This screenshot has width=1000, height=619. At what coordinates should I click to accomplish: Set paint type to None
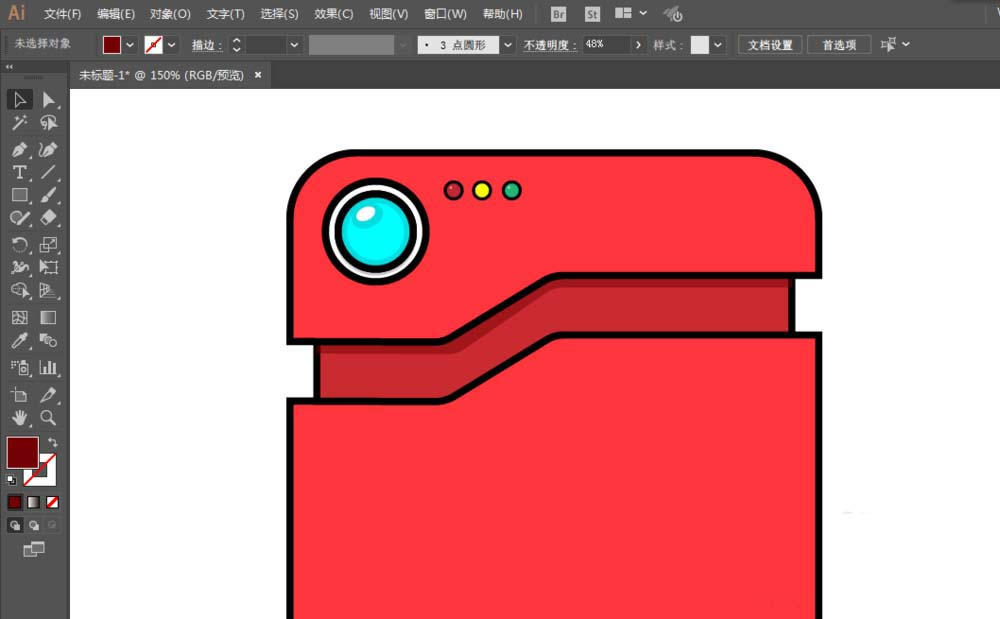coord(52,502)
